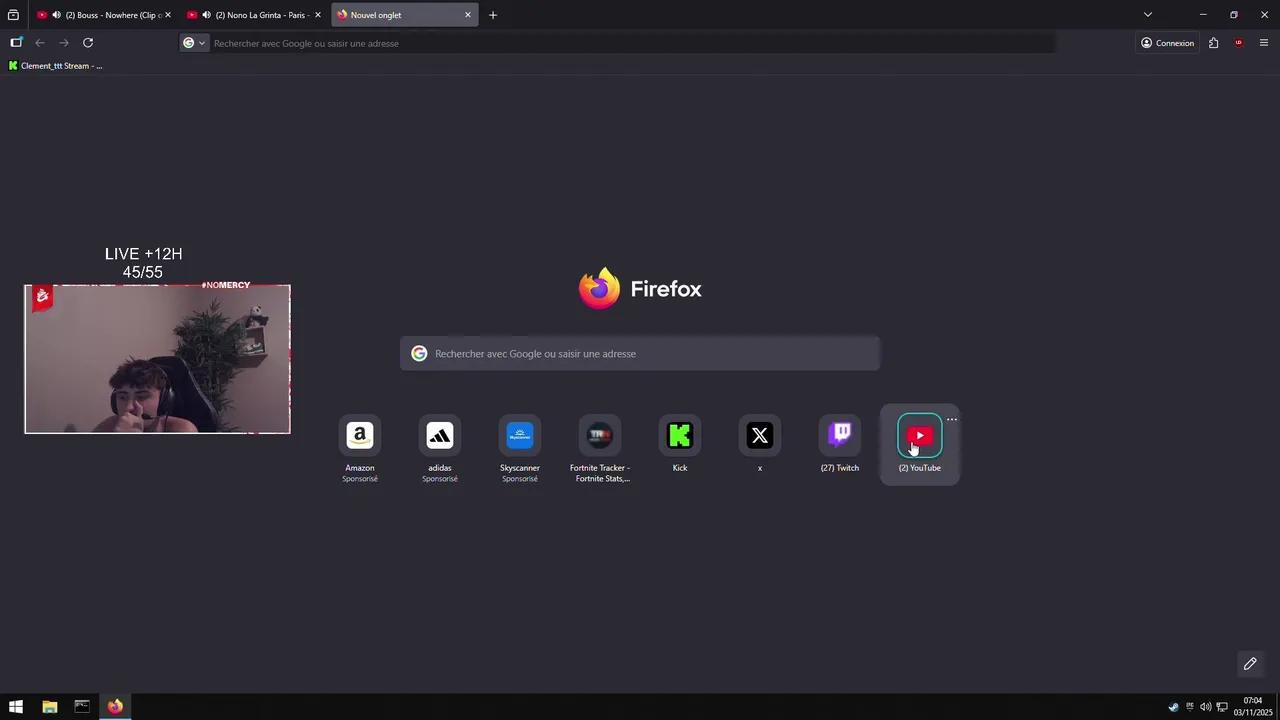
Task: Focus the center Google search box
Action: click(640, 354)
